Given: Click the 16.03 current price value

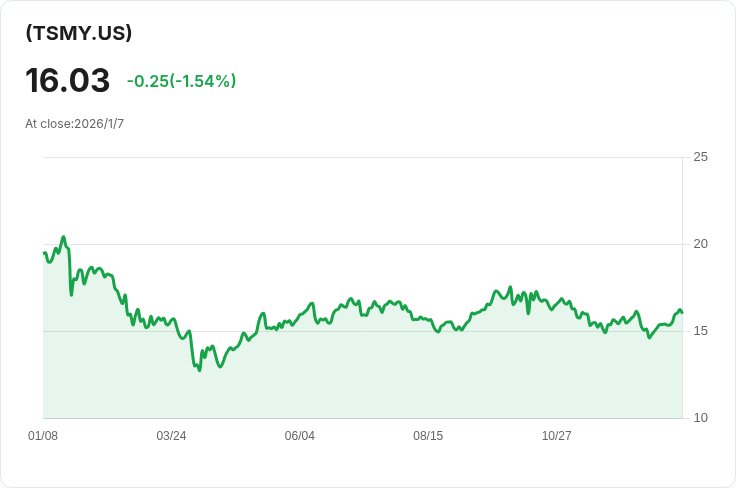Looking at the screenshot, I should [67, 81].
